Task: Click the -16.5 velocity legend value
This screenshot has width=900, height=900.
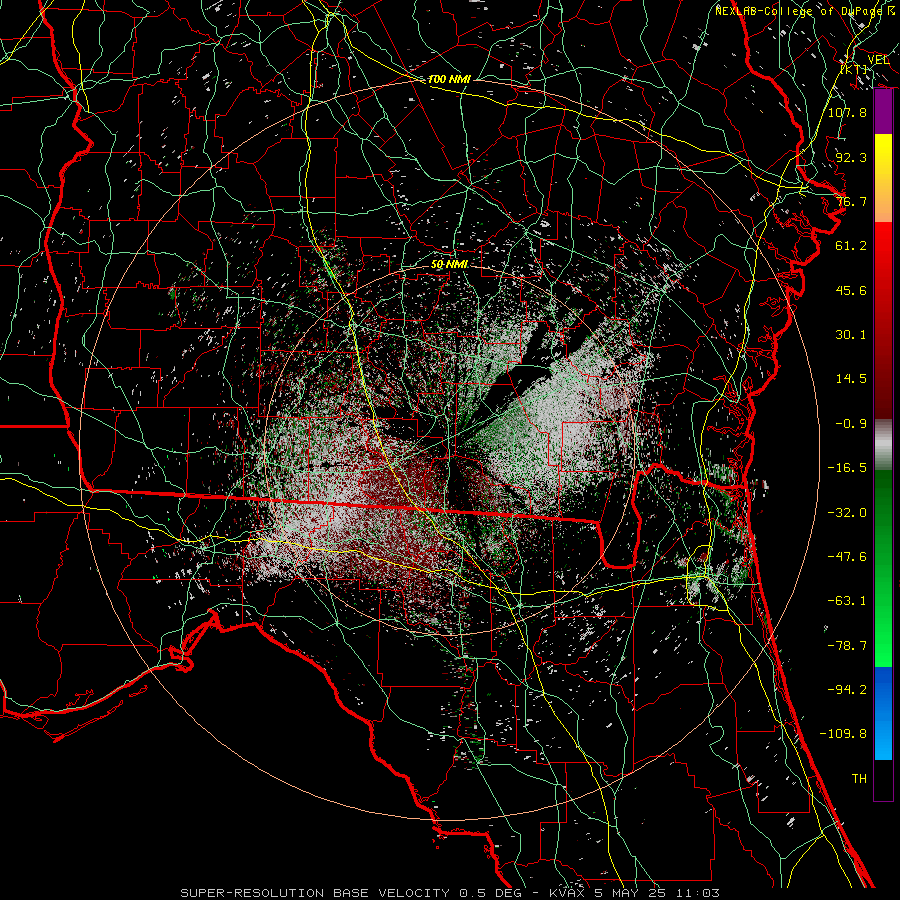Action: (847, 468)
